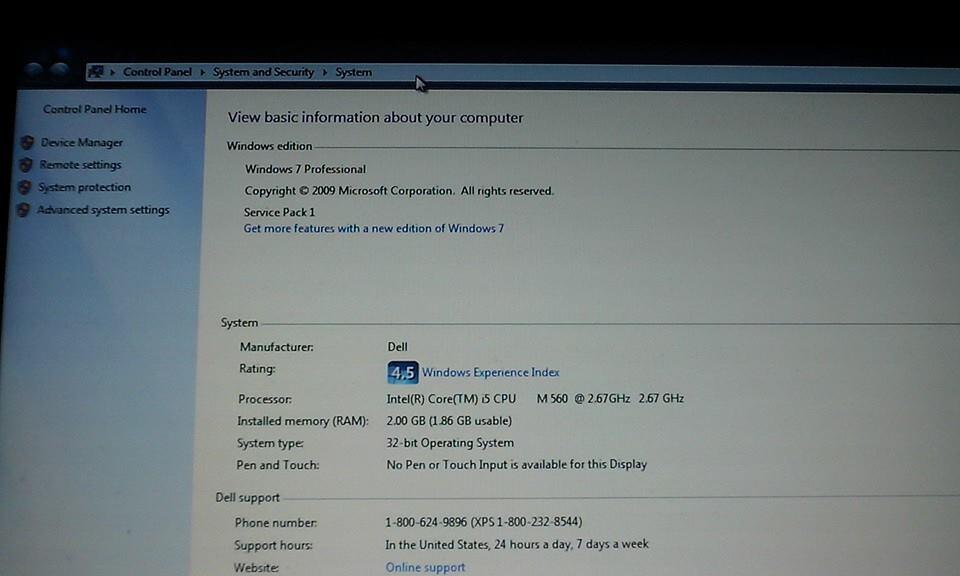
Task: Click the Intel Core i5 processor value
Action: tap(535, 398)
